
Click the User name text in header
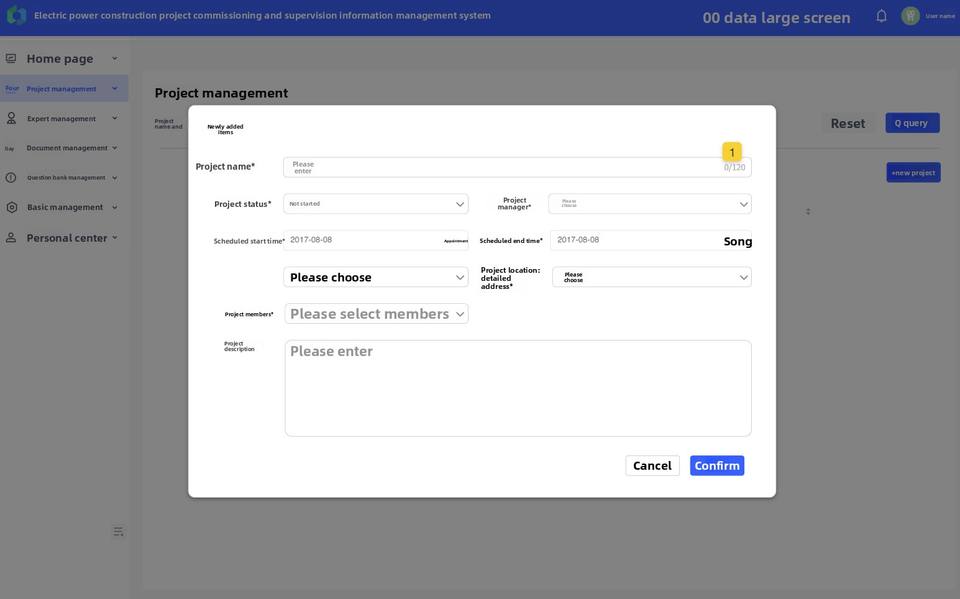coord(940,16)
